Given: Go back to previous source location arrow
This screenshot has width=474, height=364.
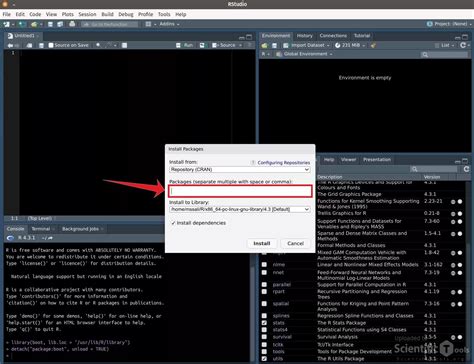Looking at the screenshot, I should click(10, 45).
